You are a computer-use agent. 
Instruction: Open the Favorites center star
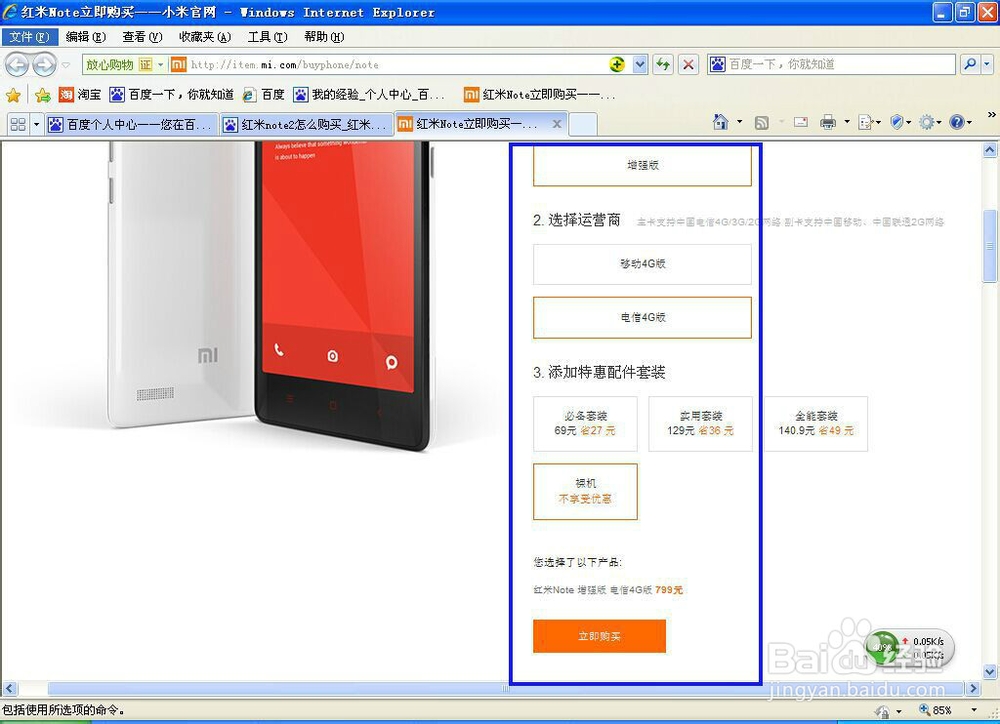(13, 95)
